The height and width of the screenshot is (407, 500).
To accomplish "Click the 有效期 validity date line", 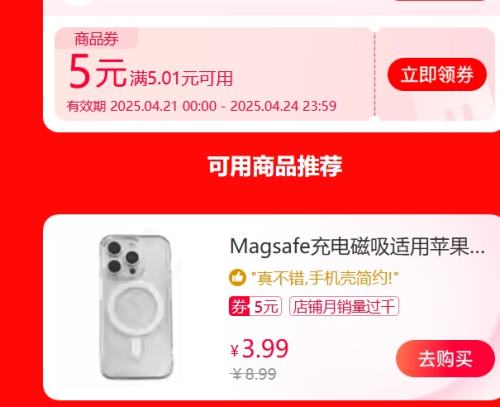I will pos(202,106).
